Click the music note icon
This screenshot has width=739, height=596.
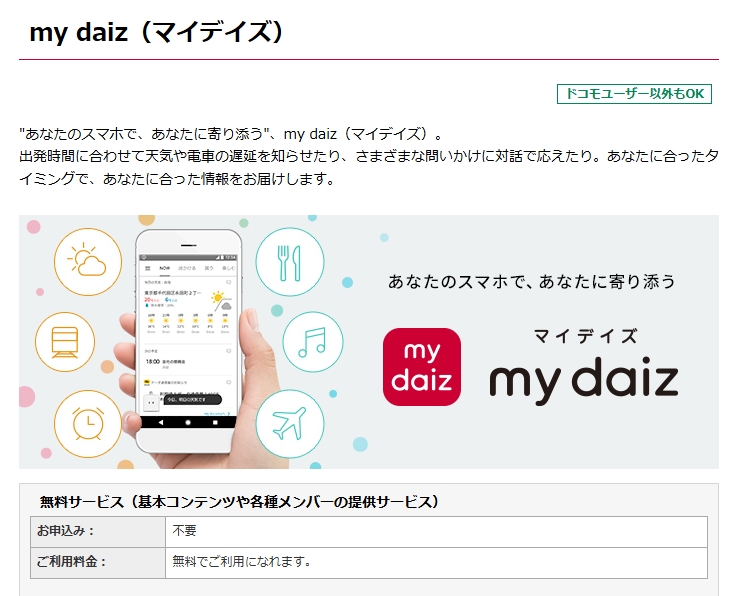tap(313, 342)
